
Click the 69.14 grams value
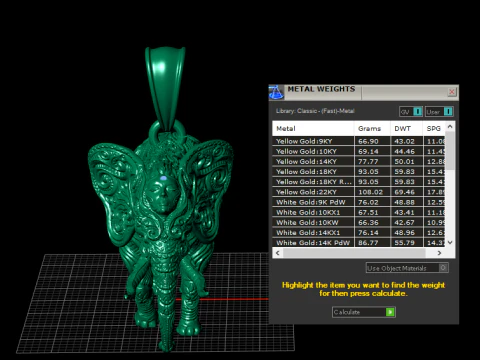tap(368, 151)
